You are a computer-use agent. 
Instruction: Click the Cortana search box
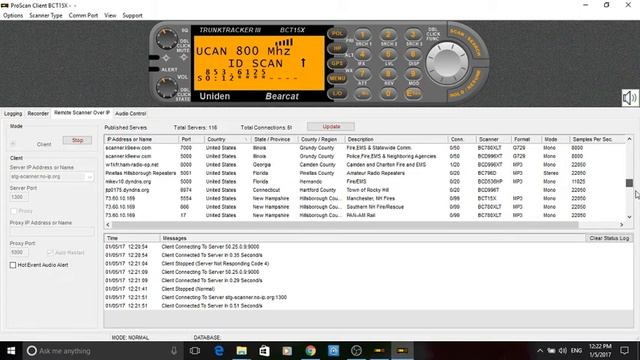(x=102, y=351)
